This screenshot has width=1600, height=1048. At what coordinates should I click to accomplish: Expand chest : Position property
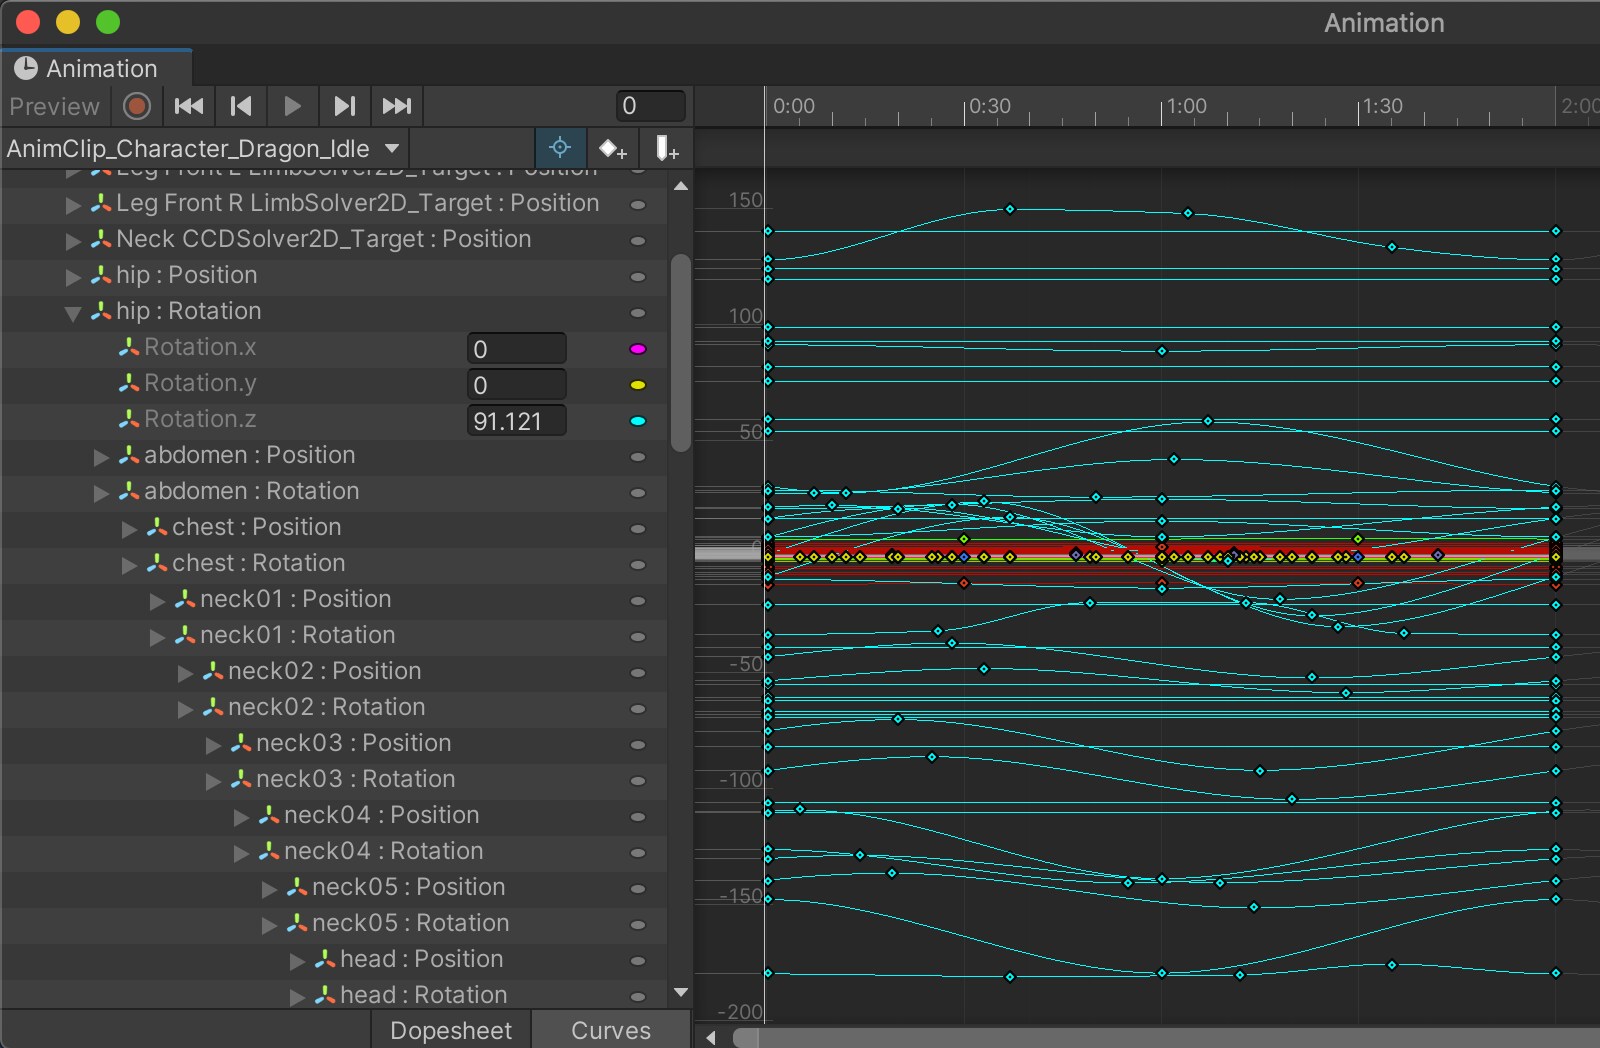pos(129,529)
